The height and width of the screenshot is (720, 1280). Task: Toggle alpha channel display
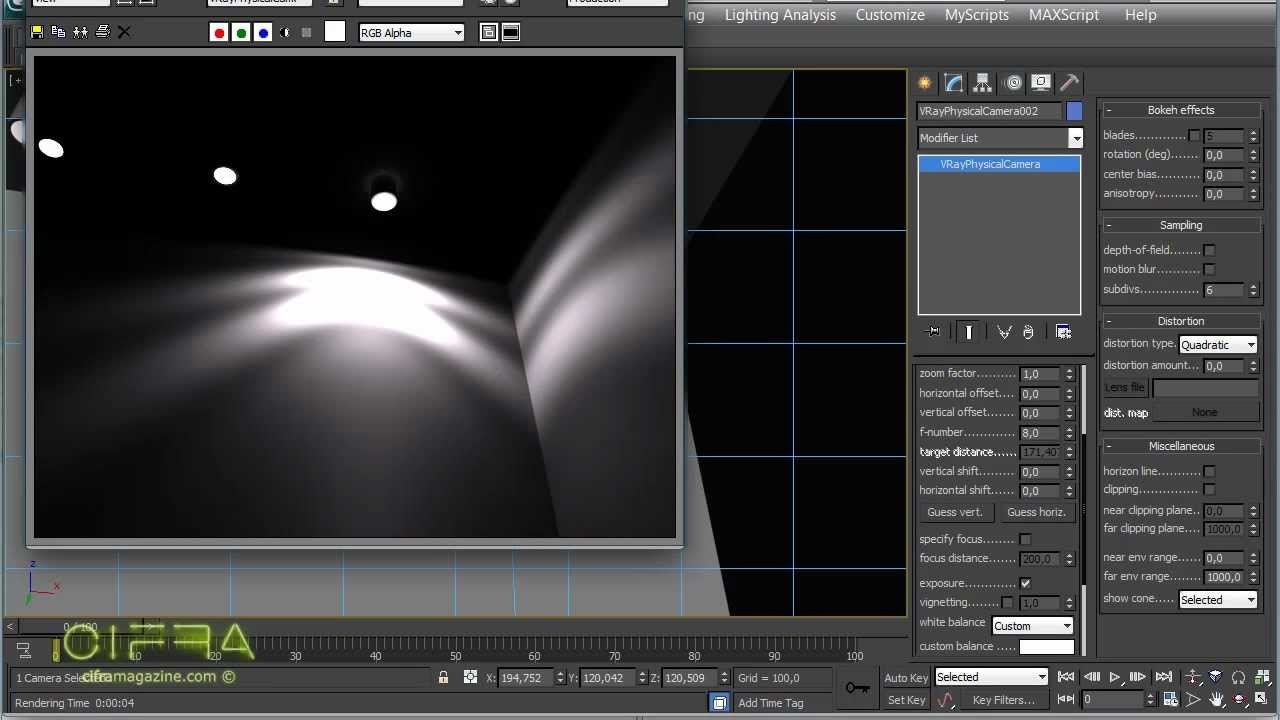[285, 33]
